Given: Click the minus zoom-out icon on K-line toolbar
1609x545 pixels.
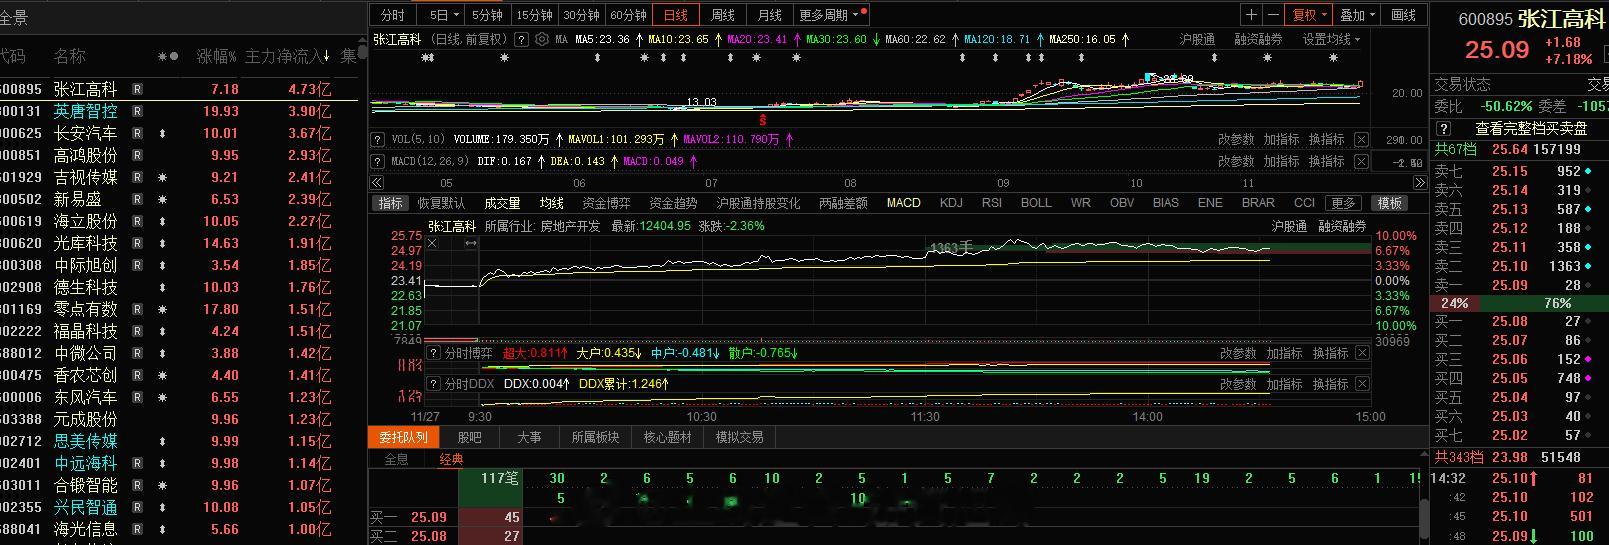Looking at the screenshot, I should 1272,15.
